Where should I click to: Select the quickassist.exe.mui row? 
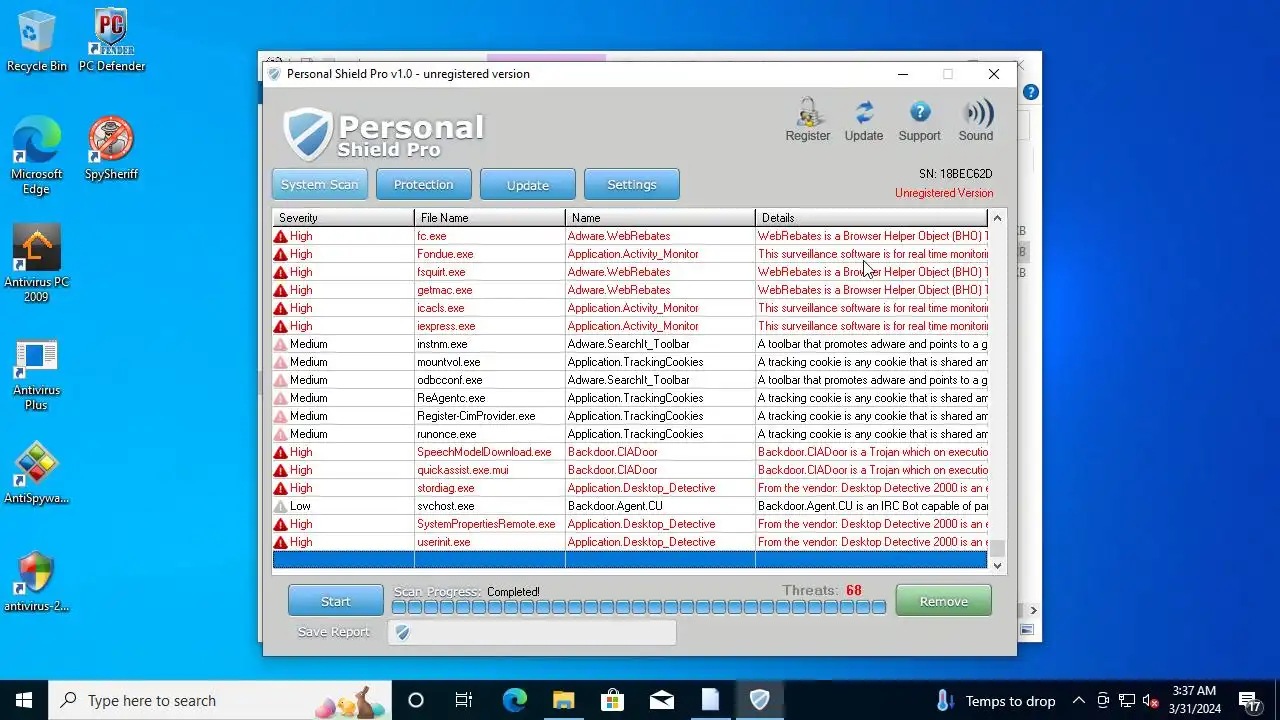click(x=630, y=470)
